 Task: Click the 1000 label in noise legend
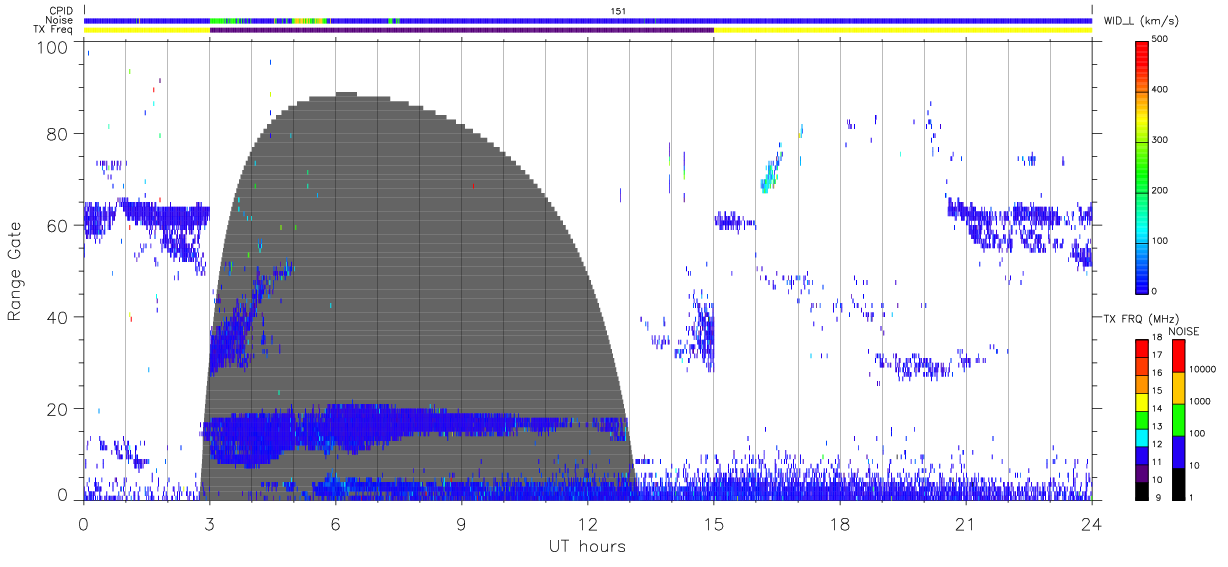pos(1202,401)
